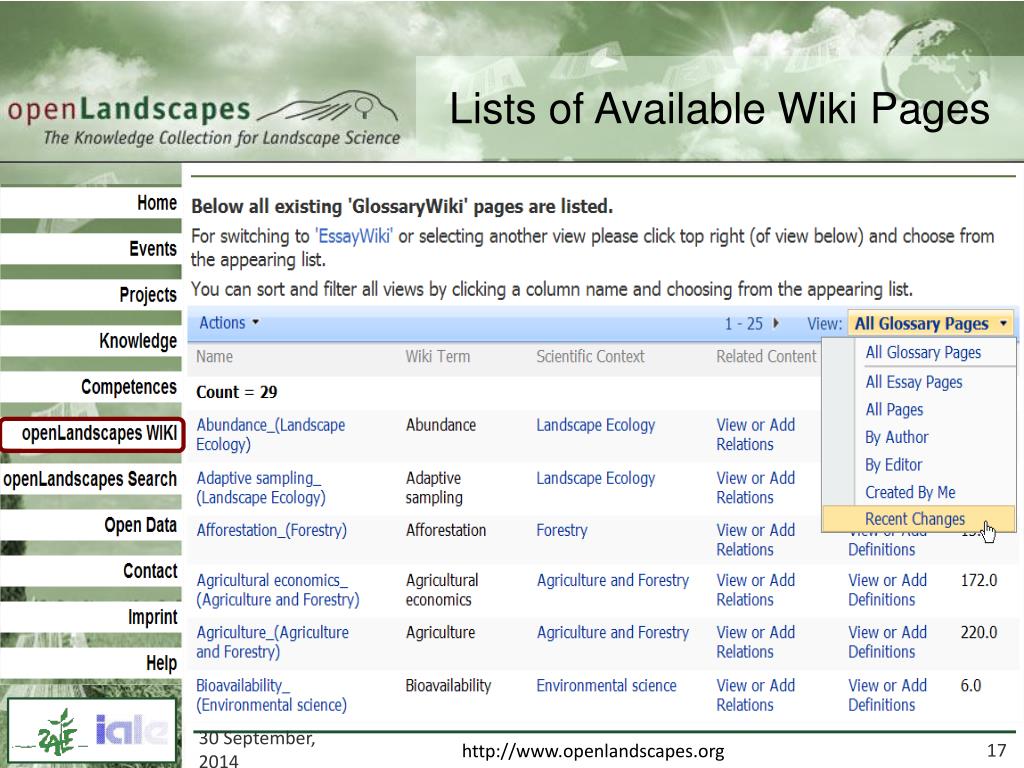Click Agriculture and Forestry in Agriculture row
1024x768 pixels.
point(613,633)
